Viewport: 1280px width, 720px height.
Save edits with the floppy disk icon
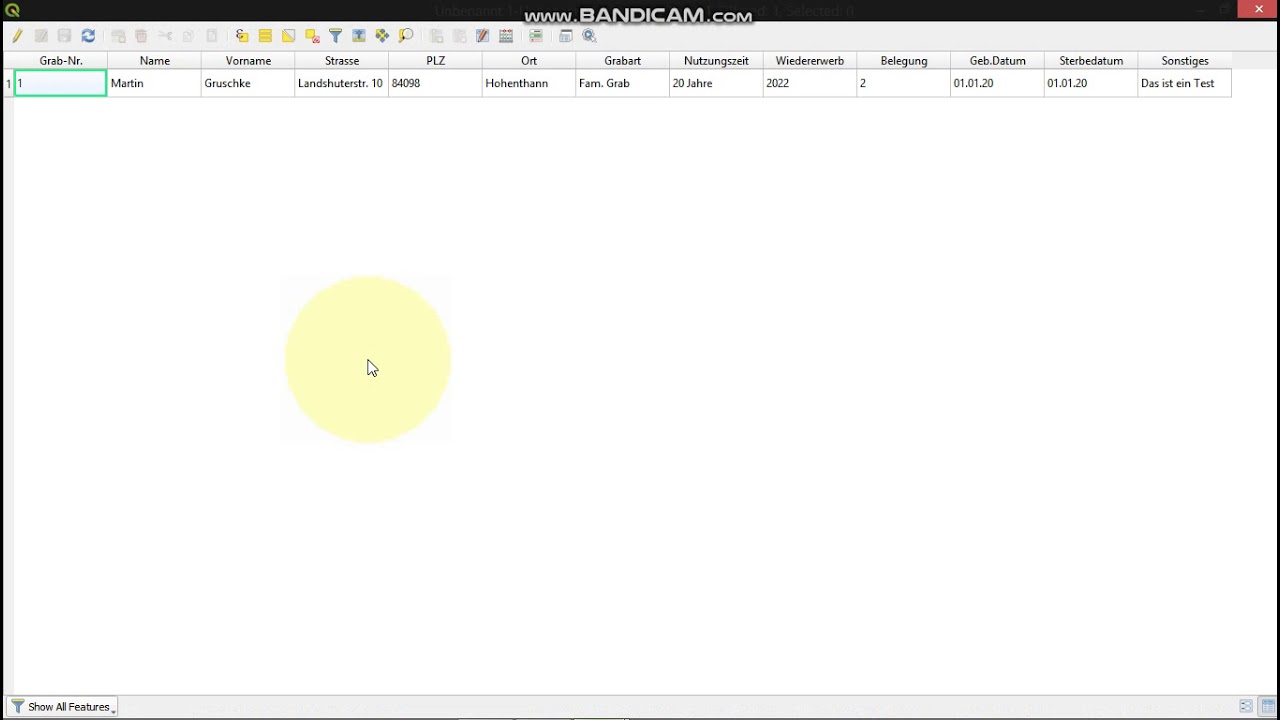(x=64, y=36)
